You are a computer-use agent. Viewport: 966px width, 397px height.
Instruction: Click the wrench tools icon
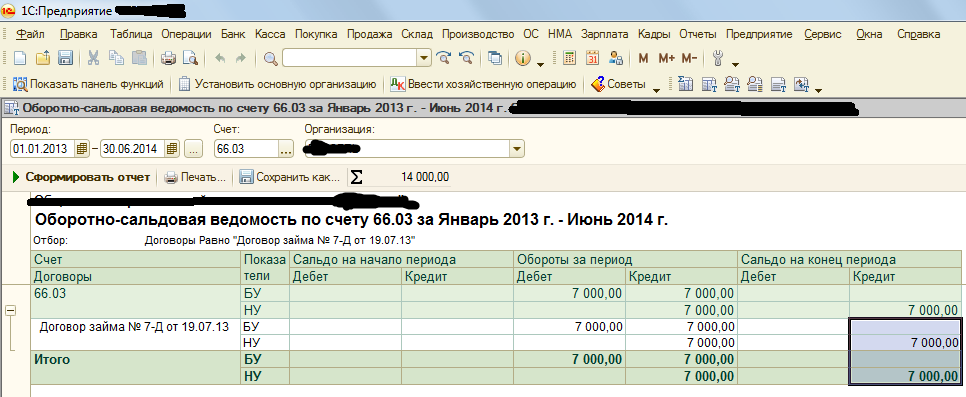[718, 59]
